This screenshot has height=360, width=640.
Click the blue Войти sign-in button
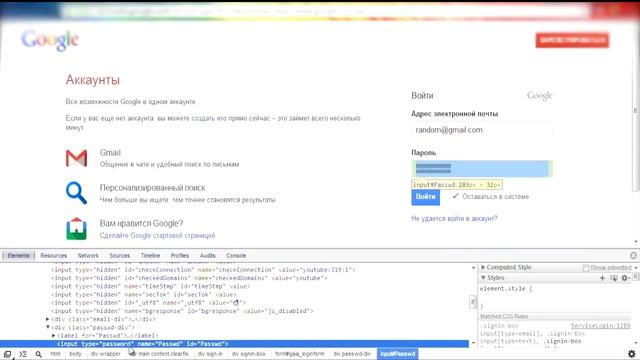(425, 197)
